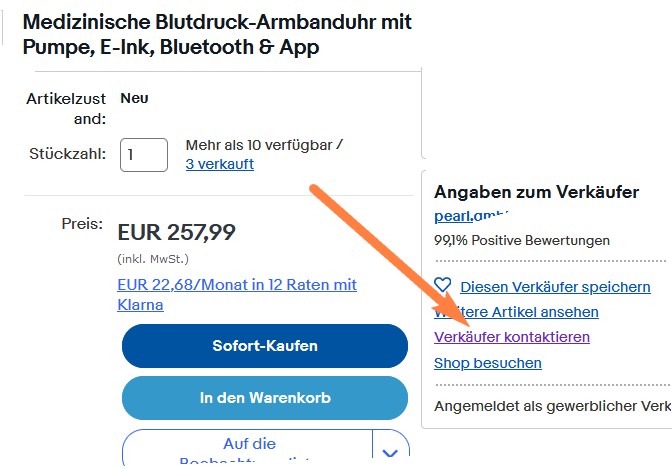Open the watchlist dropdown chevron

point(390,449)
